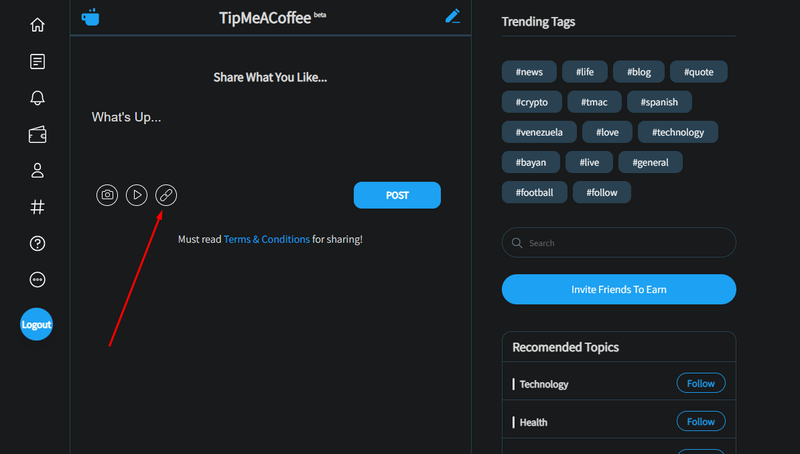Open the feed document icon in sidebar
Screen dimensions: 800x454
(37, 61)
